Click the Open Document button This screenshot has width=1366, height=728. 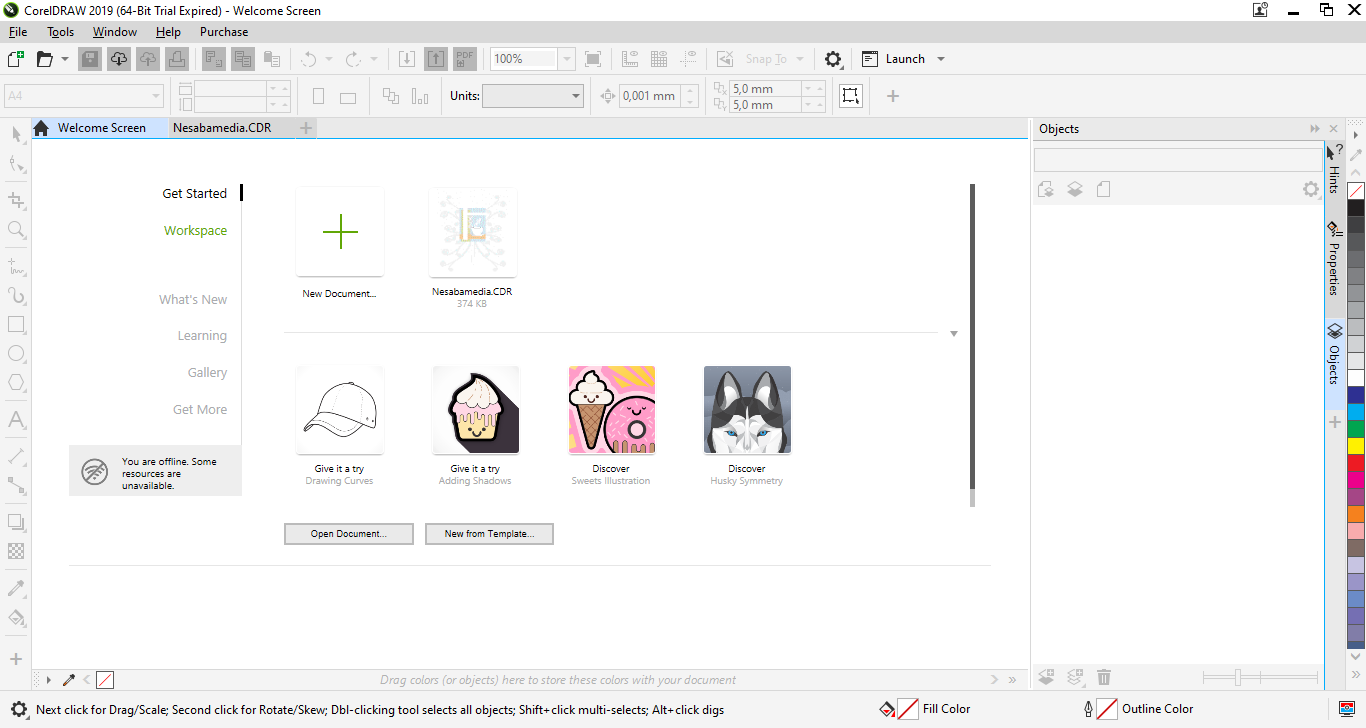click(x=348, y=534)
